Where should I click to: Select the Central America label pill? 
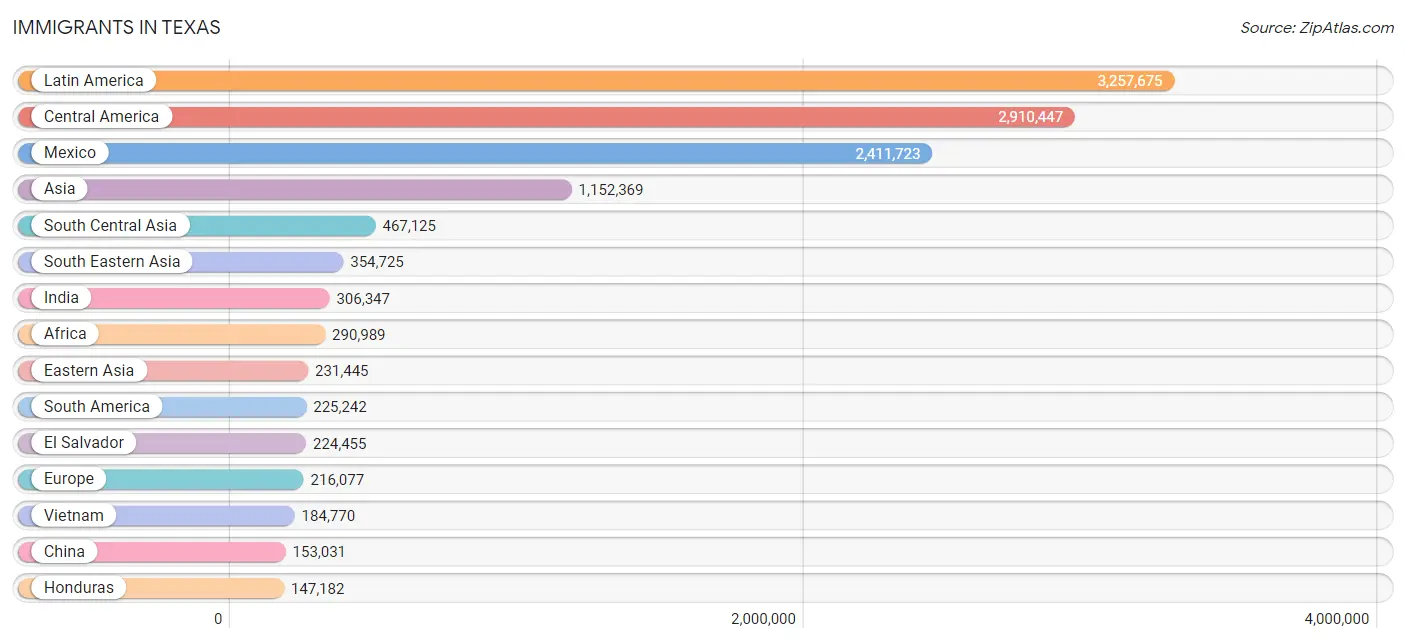pyautogui.click(x=101, y=117)
